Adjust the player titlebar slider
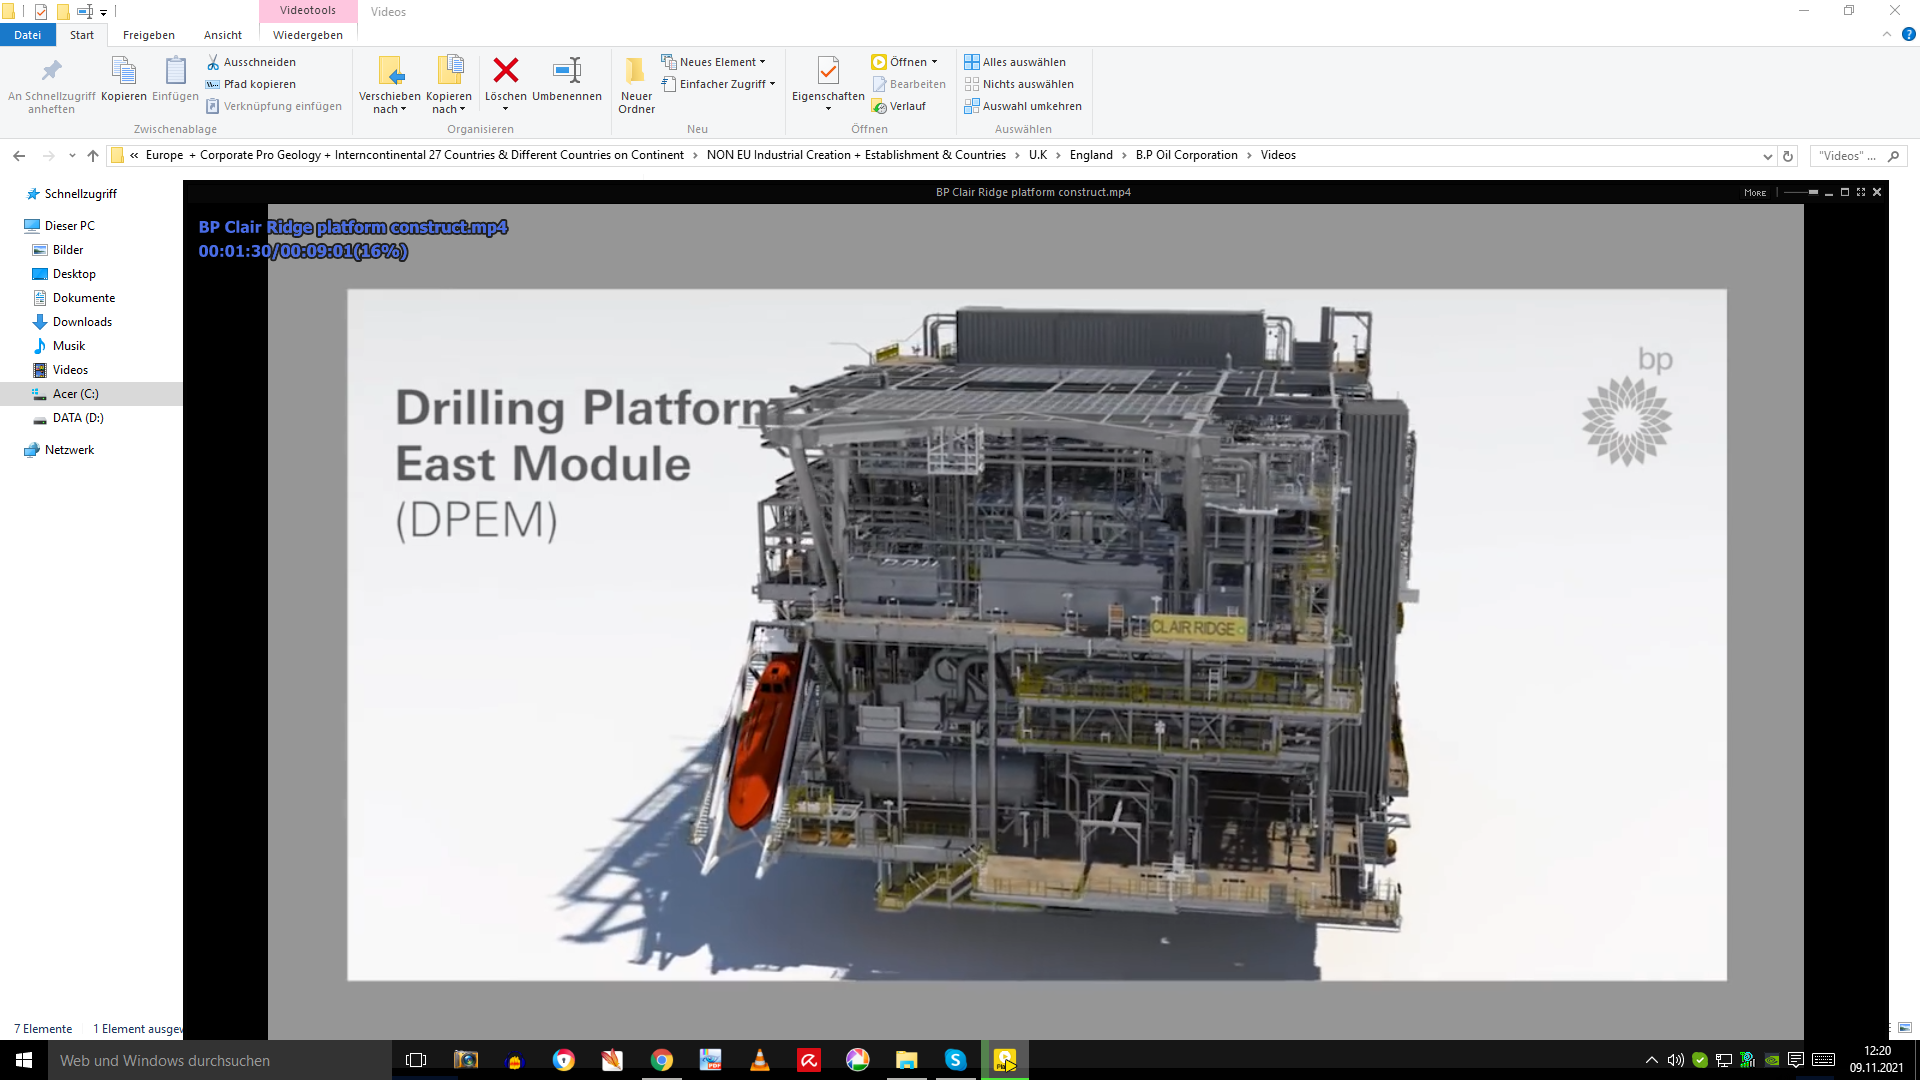This screenshot has width=1920, height=1080. 1801,192
